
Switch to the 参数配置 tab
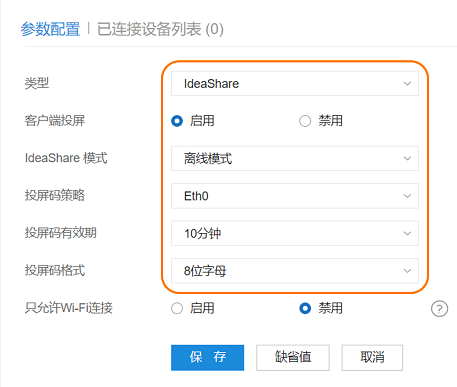pyautogui.click(x=50, y=29)
